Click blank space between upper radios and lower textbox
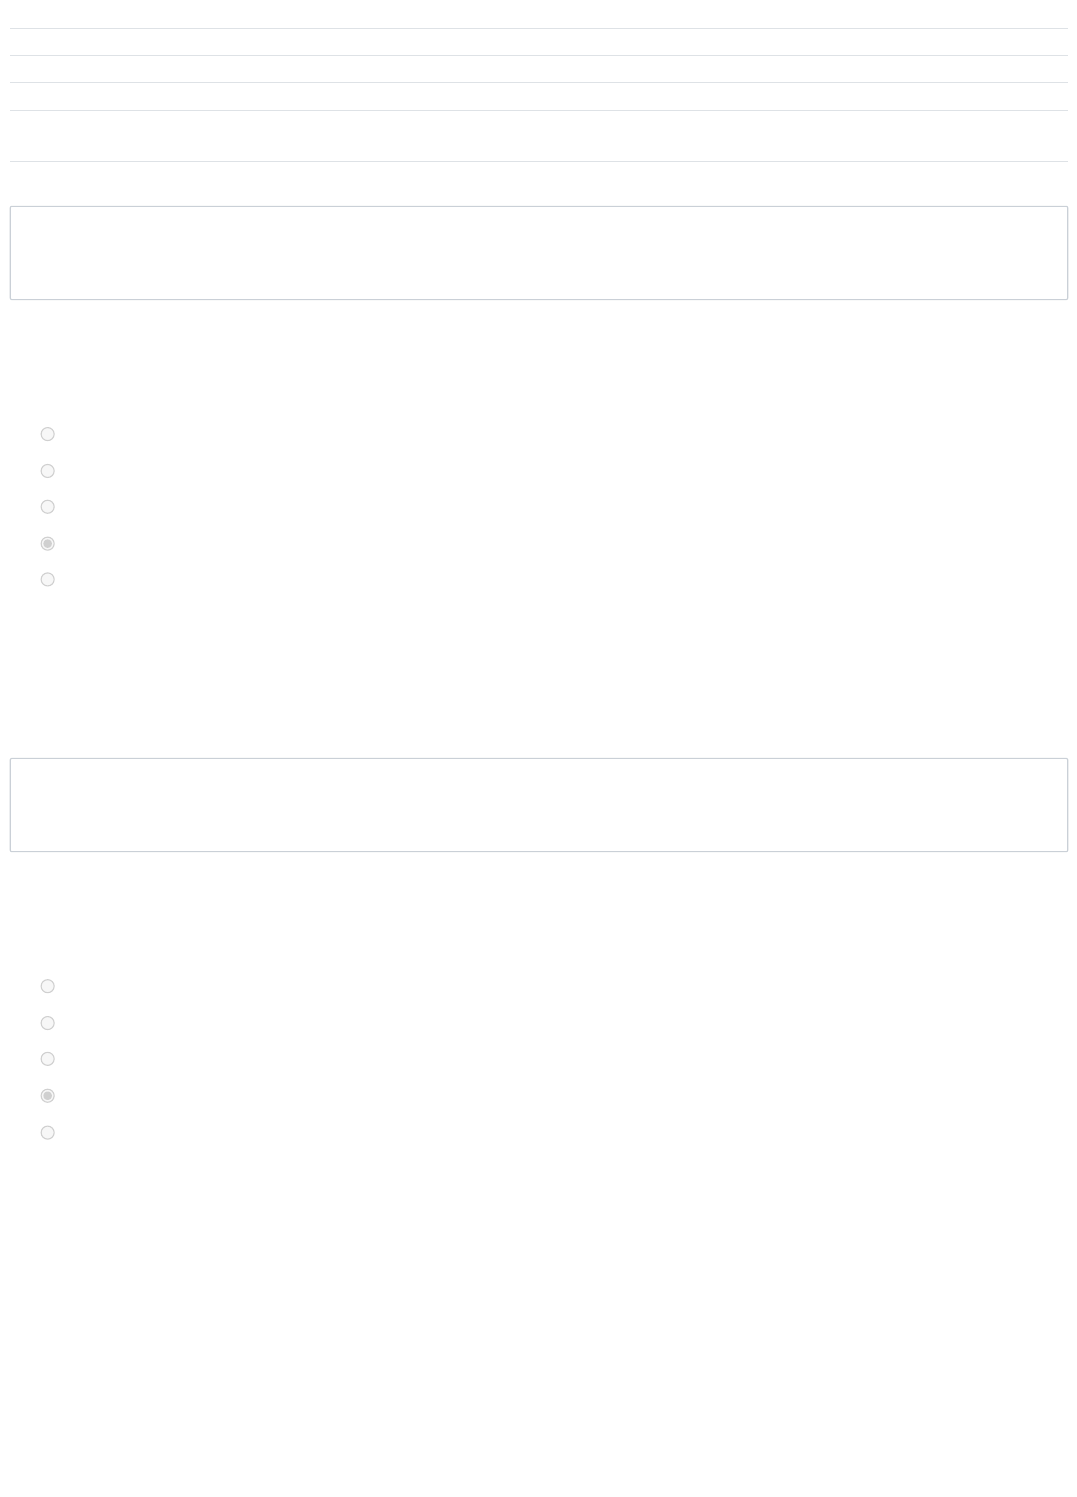 (538, 672)
